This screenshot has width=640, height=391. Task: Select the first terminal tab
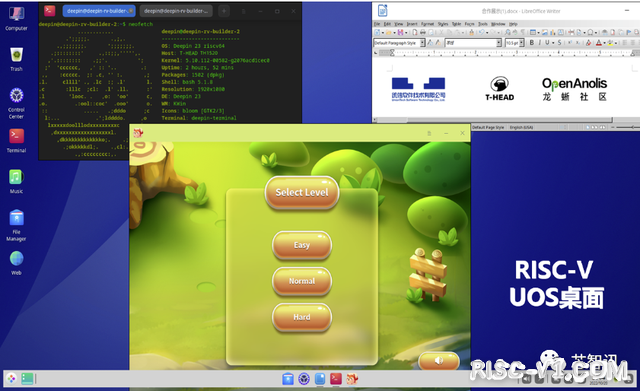[x=99, y=11]
